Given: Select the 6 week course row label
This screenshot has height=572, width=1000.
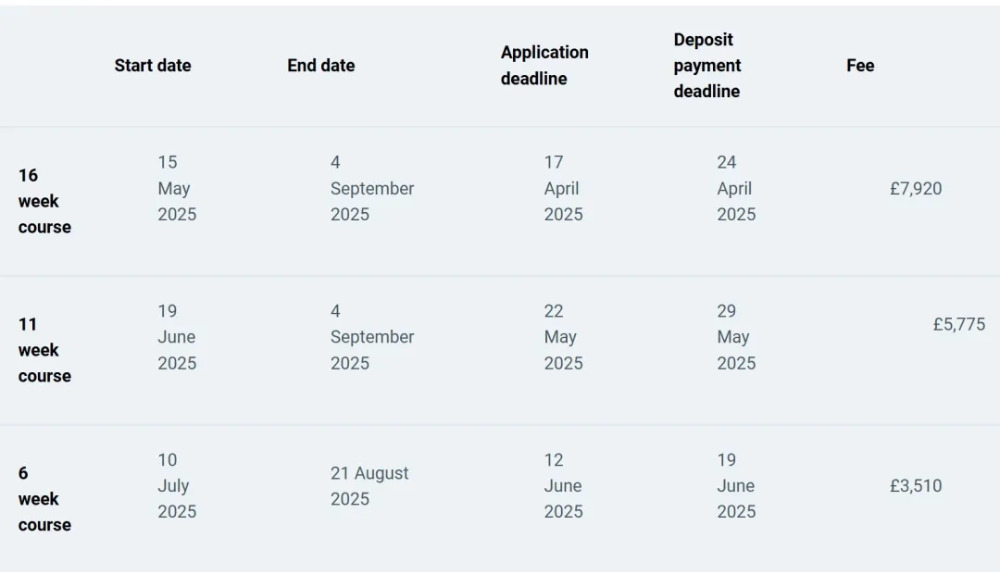Looking at the screenshot, I should 44,499.
